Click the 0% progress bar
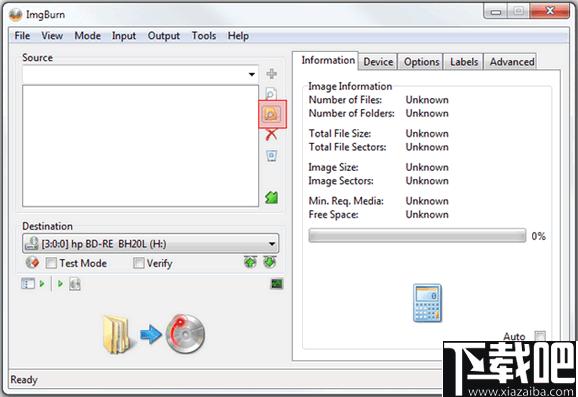This screenshot has height=397, width=578. tap(417, 236)
